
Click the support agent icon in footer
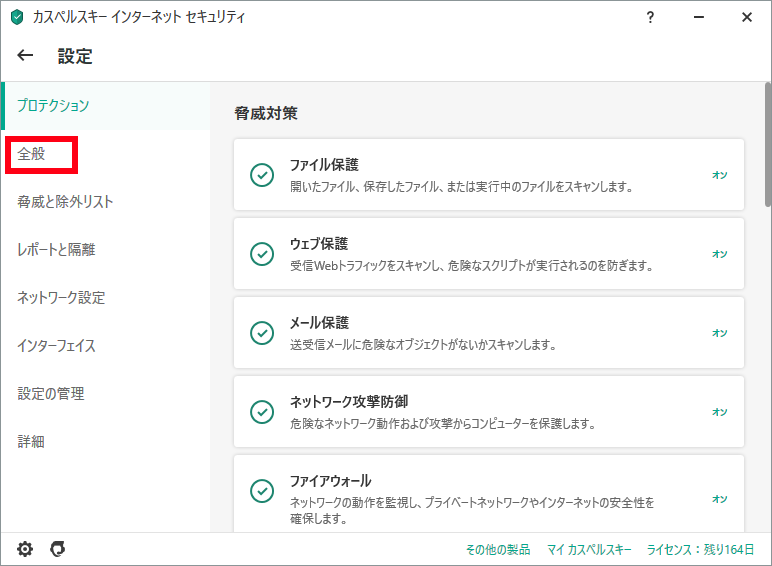click(58, 549)
